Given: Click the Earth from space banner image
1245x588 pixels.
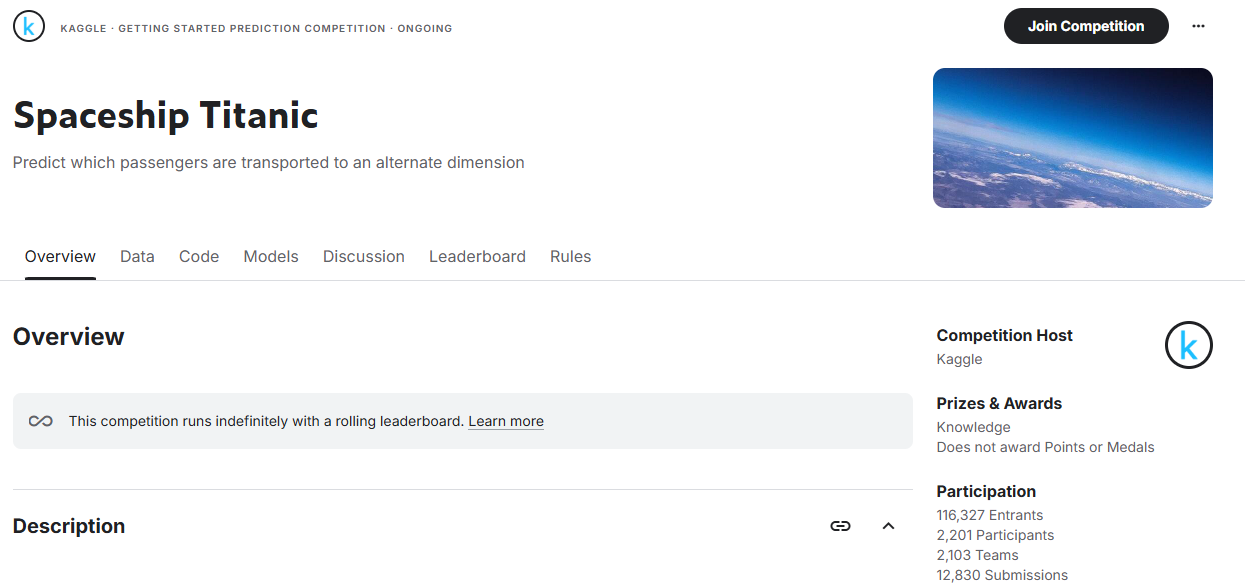Looking at the screenshot, I should pos(1072,138).
